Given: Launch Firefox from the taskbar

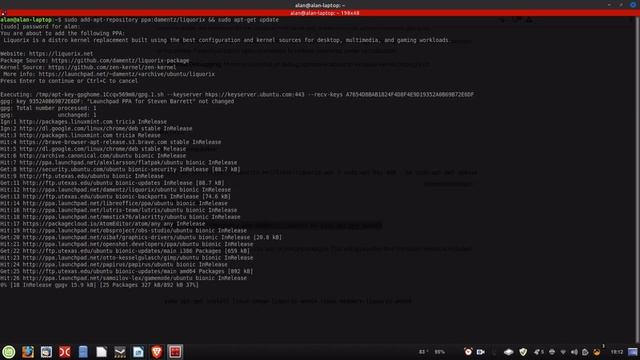Looking at the screenshot, I should [x=28, y=352].
